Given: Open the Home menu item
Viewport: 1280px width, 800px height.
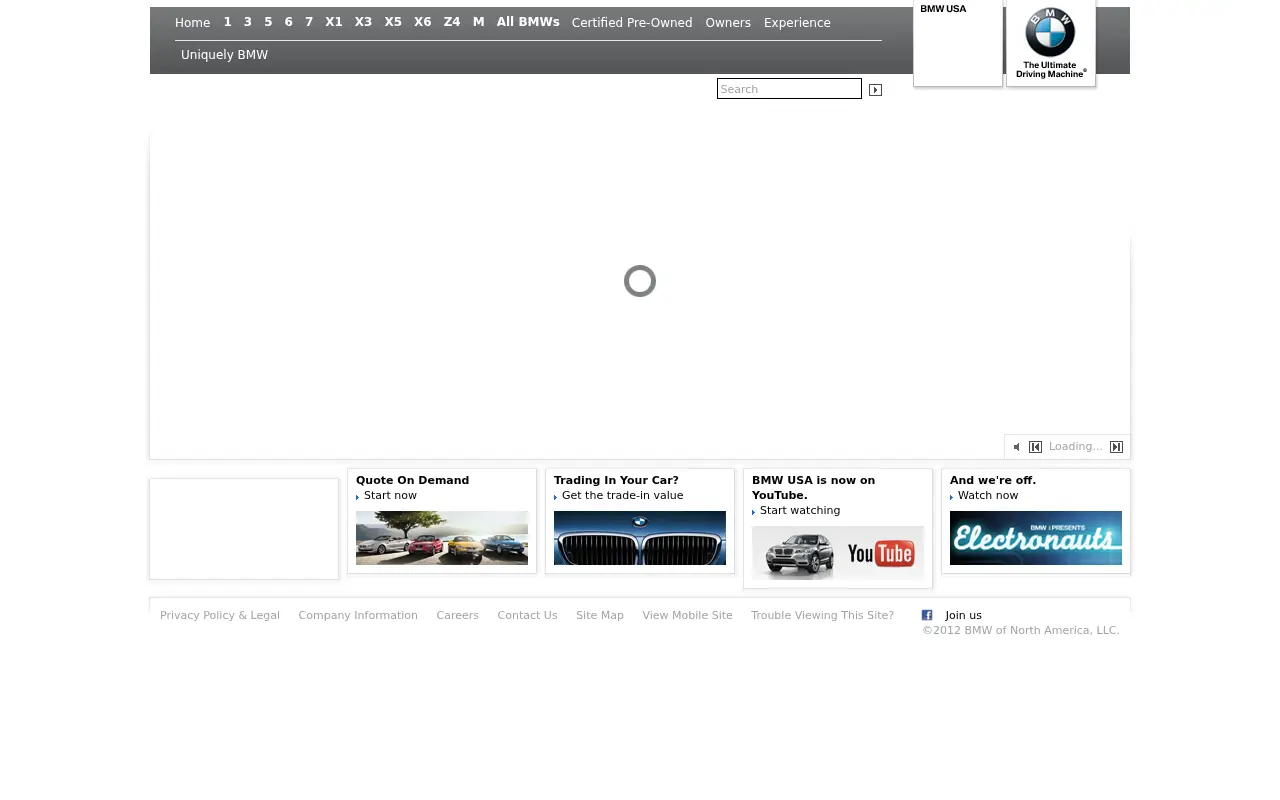Looking at the screenshot, I should click(x=192, y=23).
